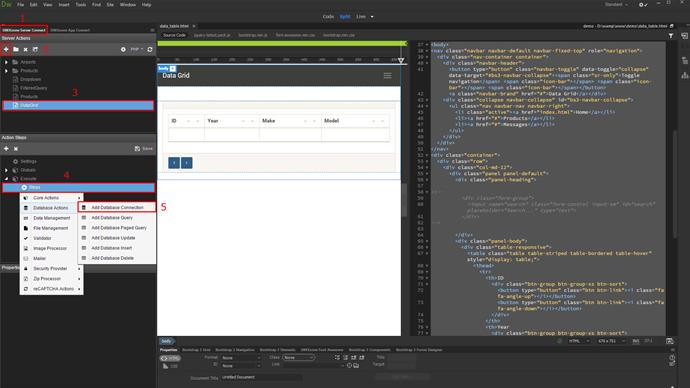Select the Settings item in Action Steps
Image resolution: width=690 pixels, height=388 pixels.
pos(28,161)
